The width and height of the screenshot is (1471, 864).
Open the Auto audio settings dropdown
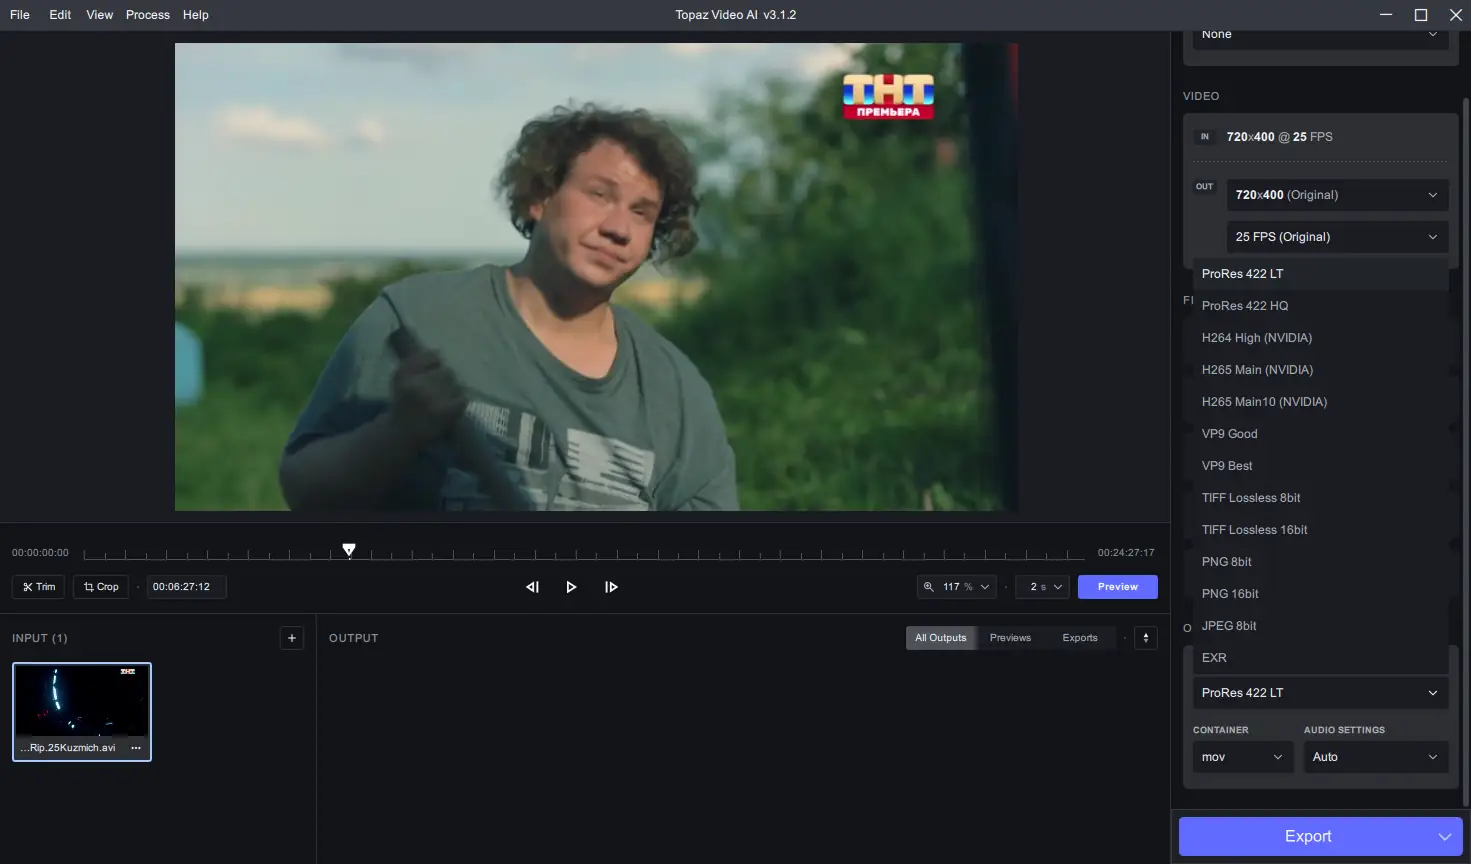pos(1376,757)
